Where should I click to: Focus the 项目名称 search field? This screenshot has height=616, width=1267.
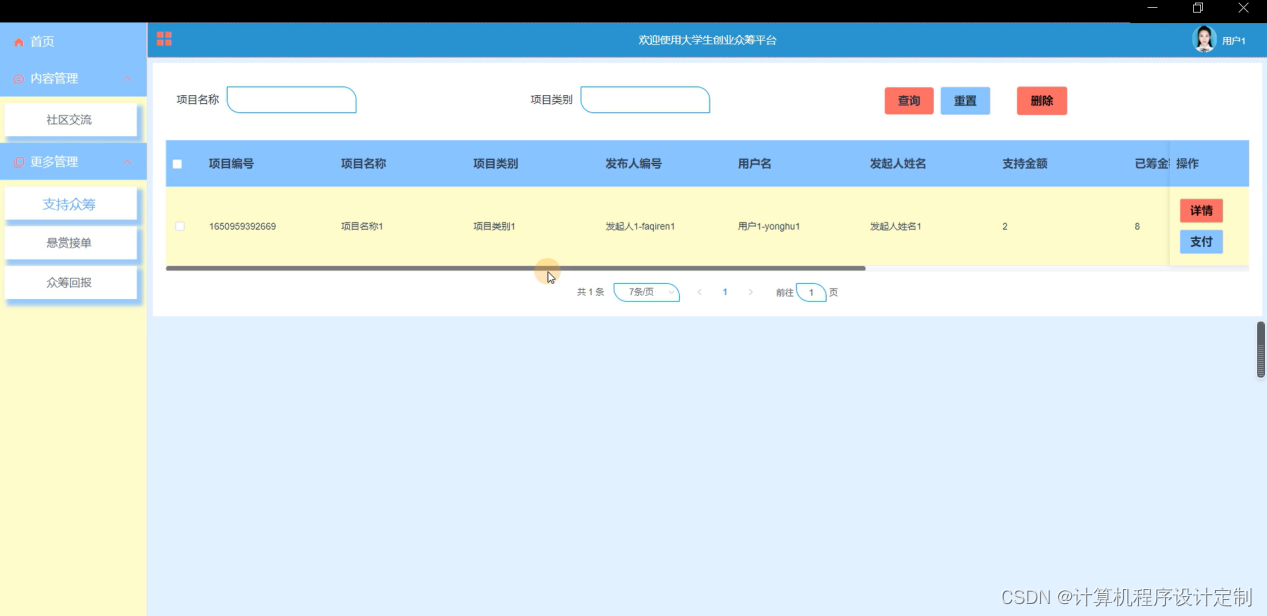(x=292, y=100)
